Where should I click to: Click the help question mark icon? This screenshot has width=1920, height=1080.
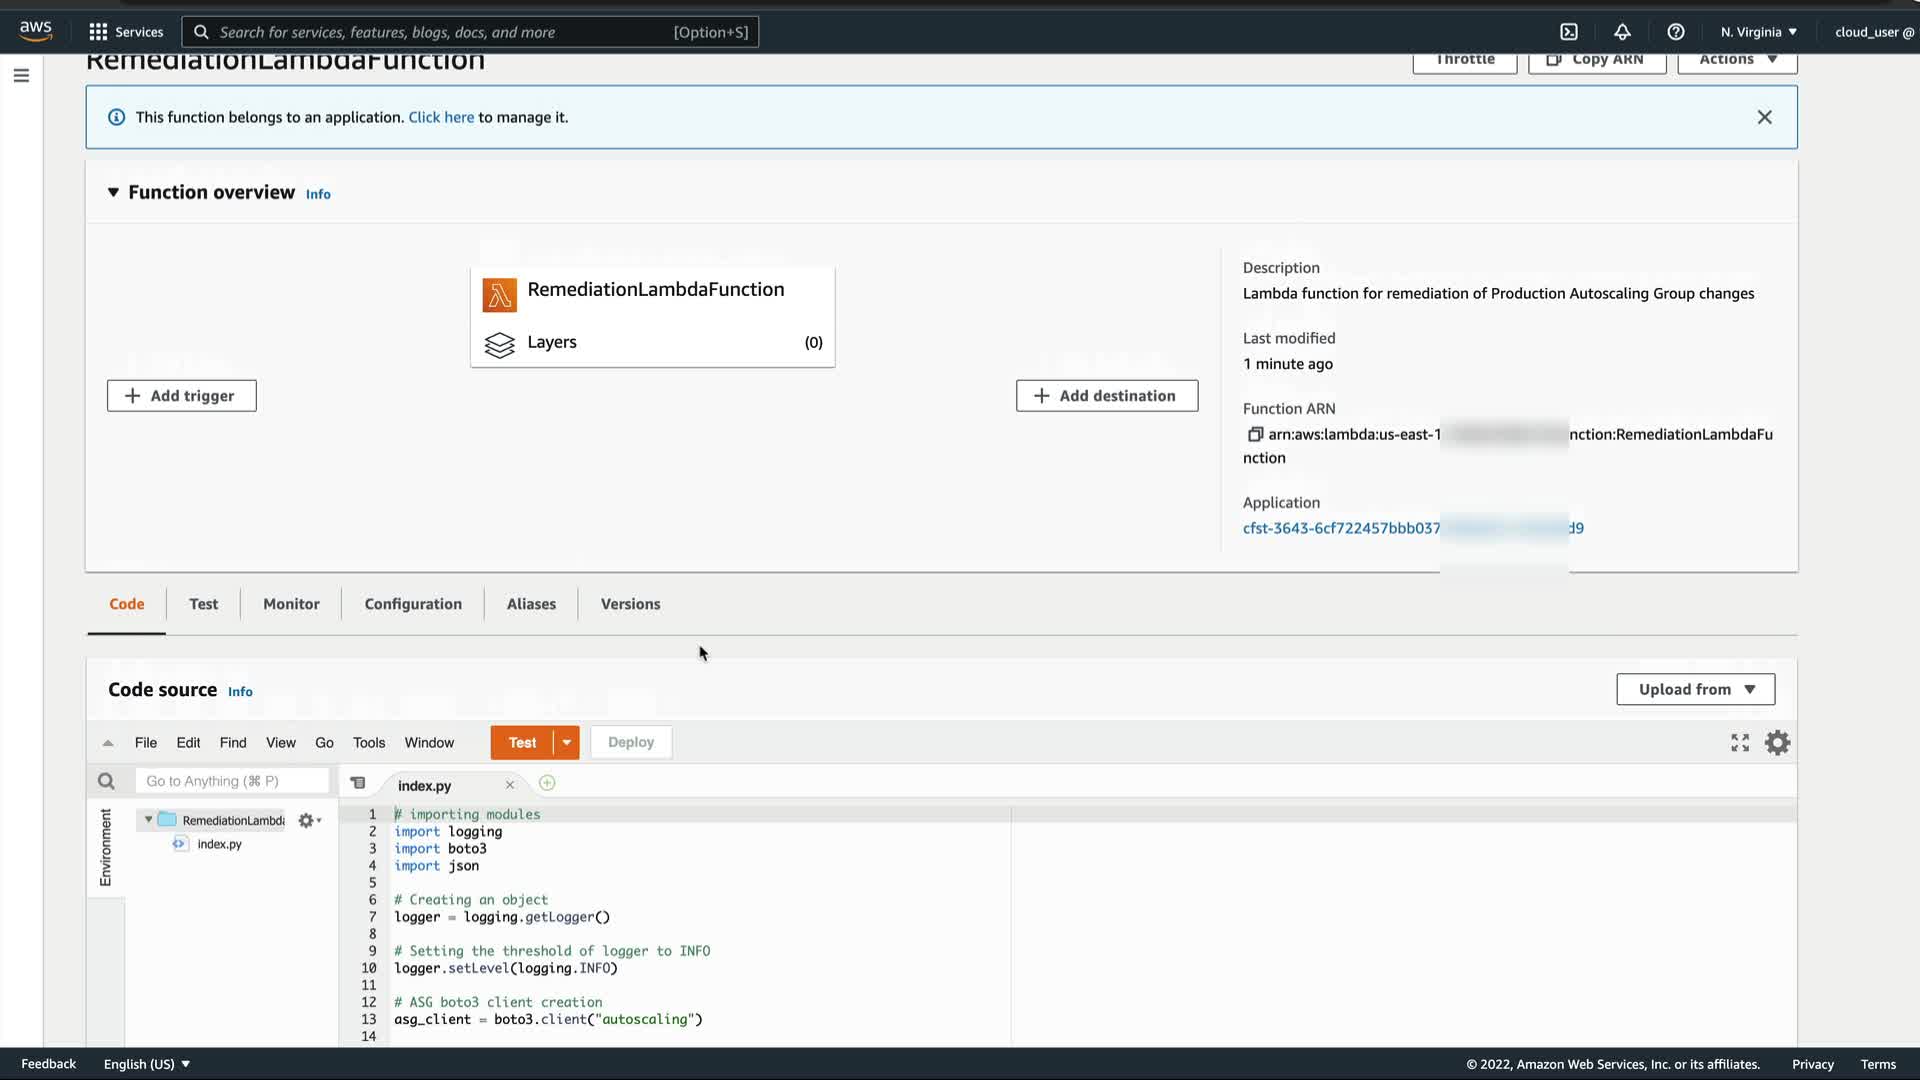click(1676, 32)
